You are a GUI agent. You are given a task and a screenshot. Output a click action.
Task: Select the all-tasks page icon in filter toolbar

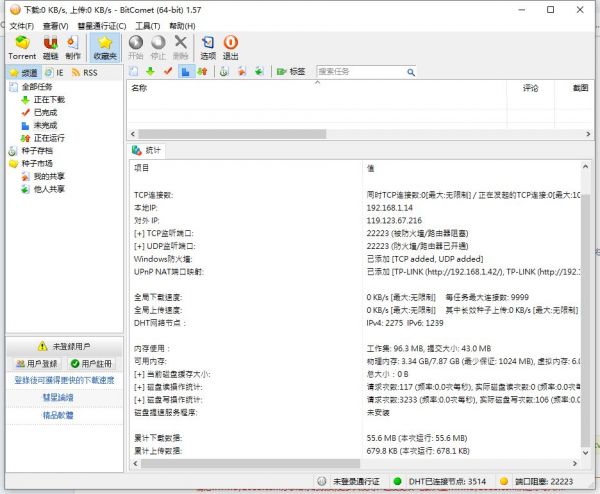tap(134, 71)
